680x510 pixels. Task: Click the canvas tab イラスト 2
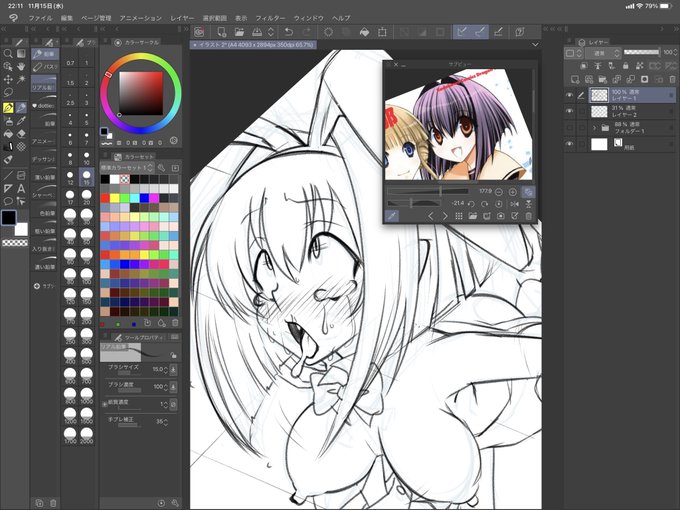(254, 45)
